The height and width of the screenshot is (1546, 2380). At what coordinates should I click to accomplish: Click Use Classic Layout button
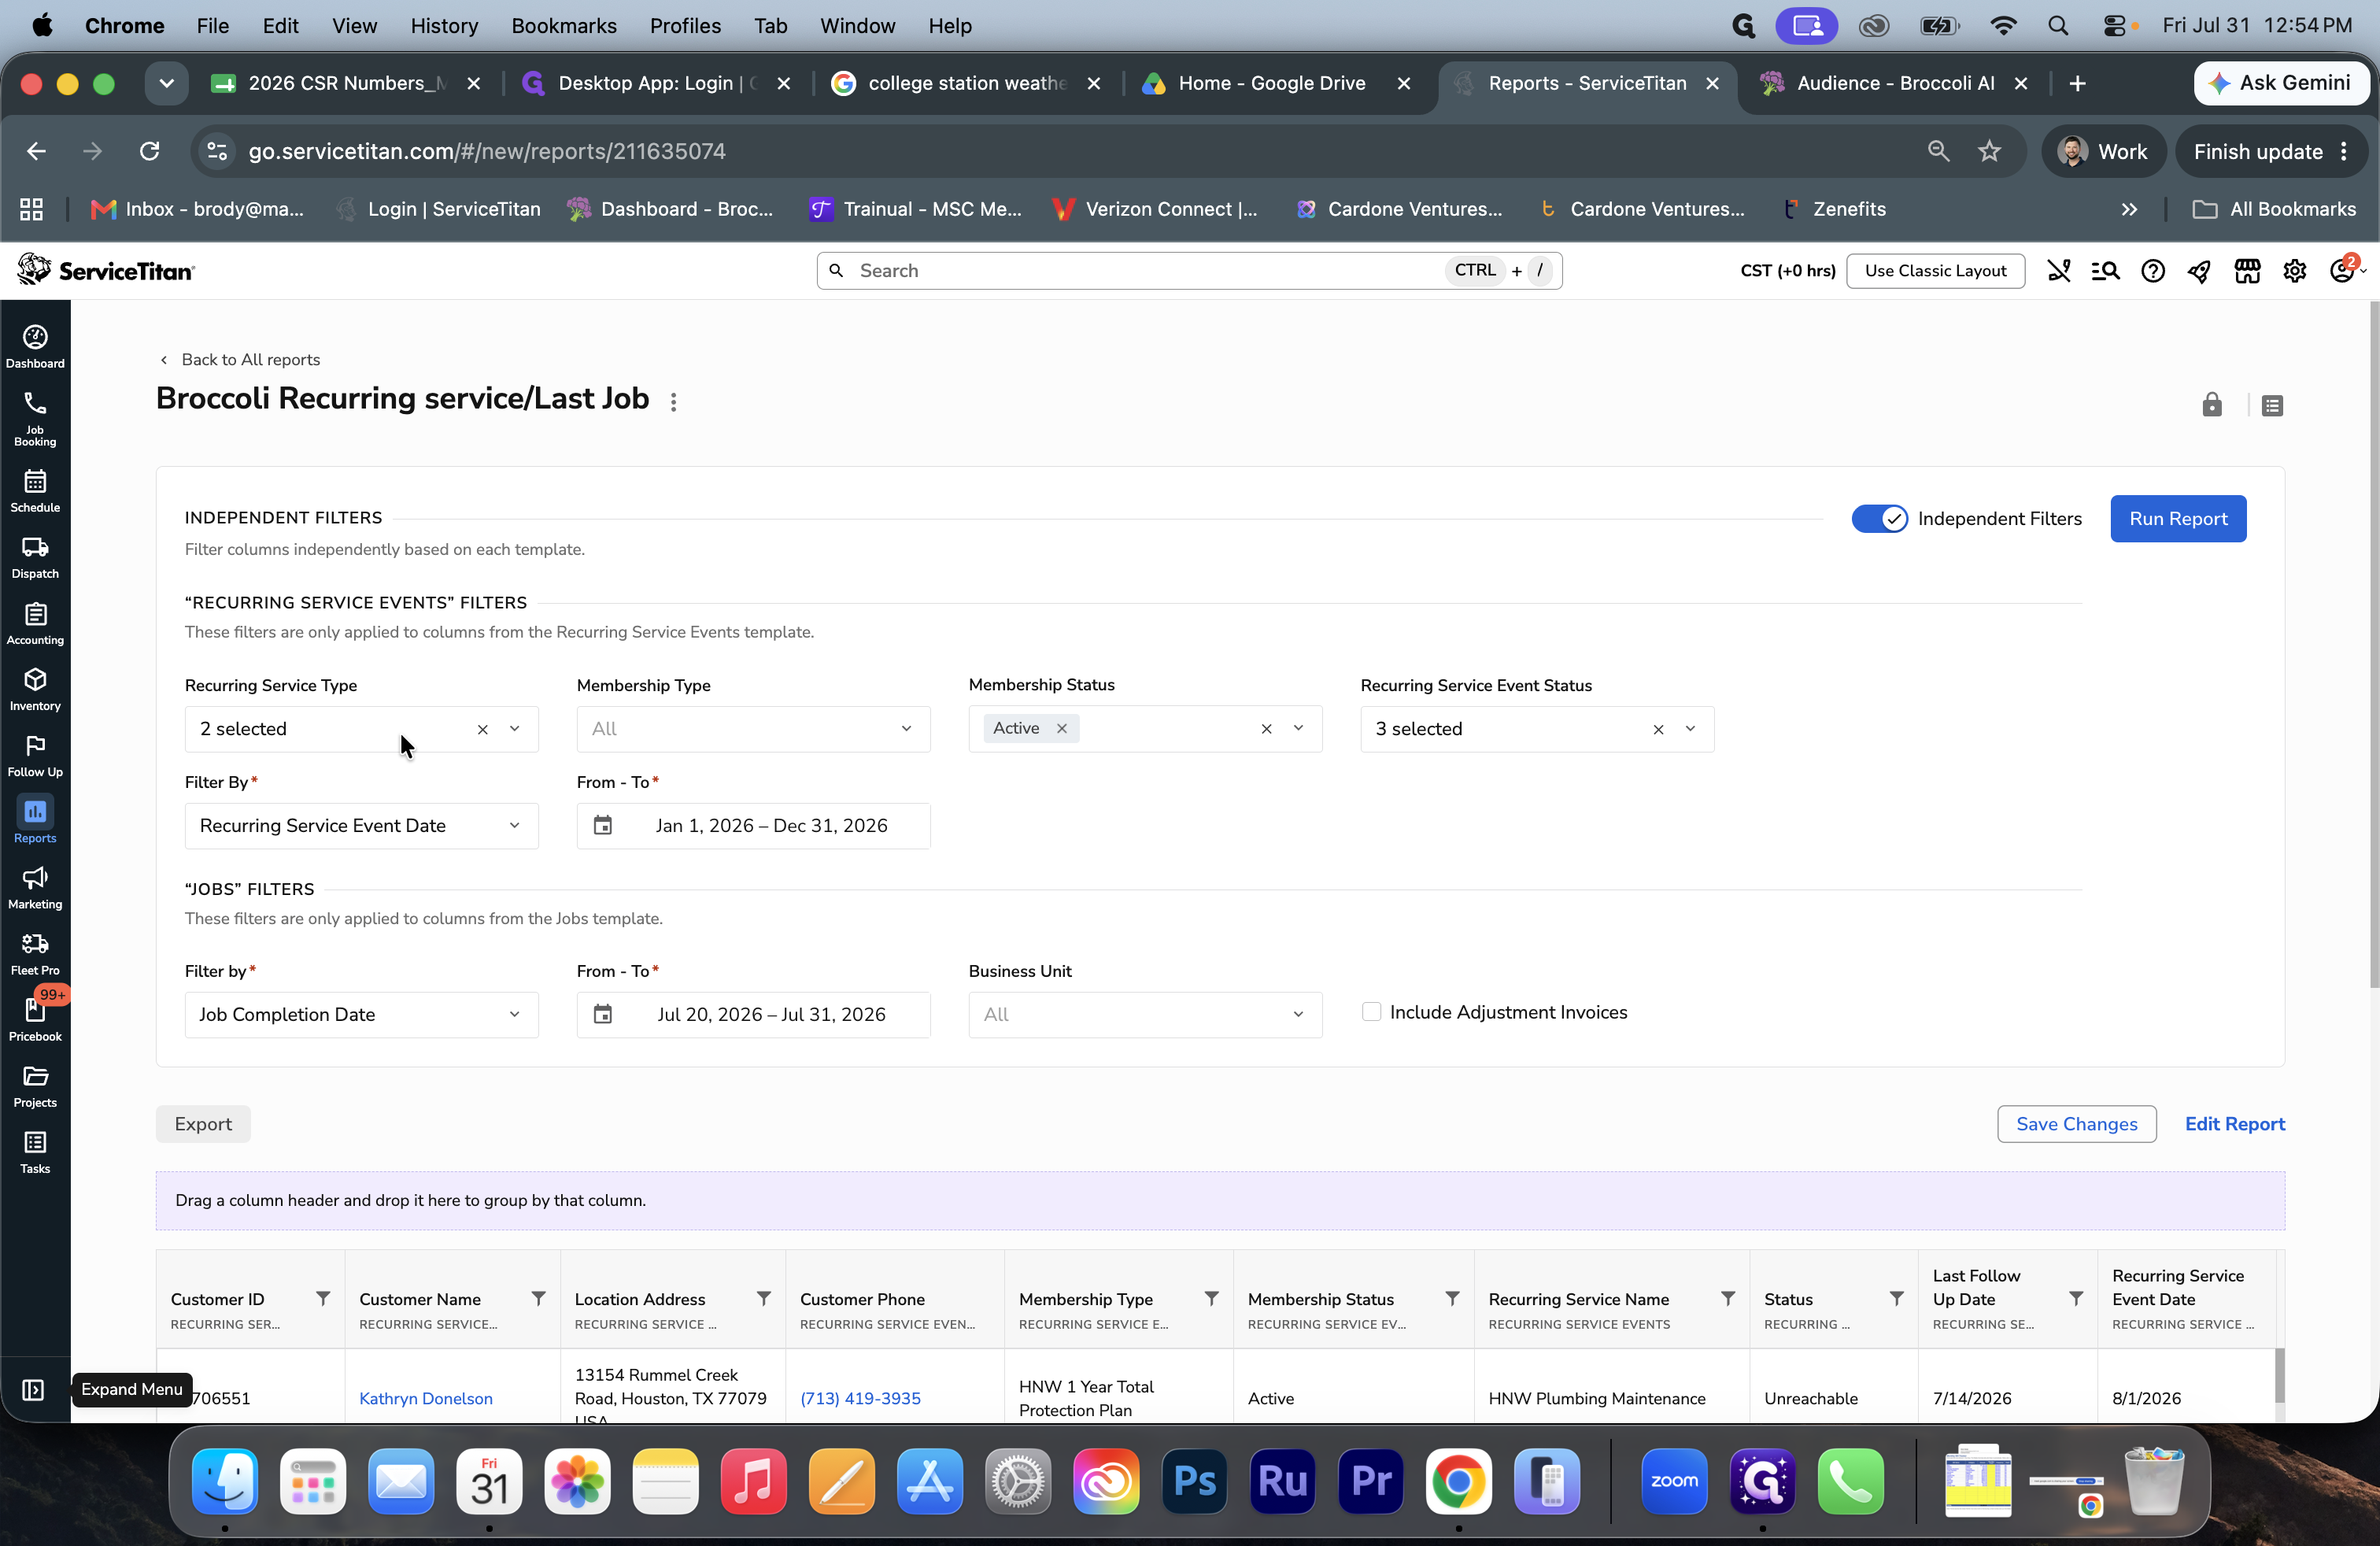(1935, 271)
